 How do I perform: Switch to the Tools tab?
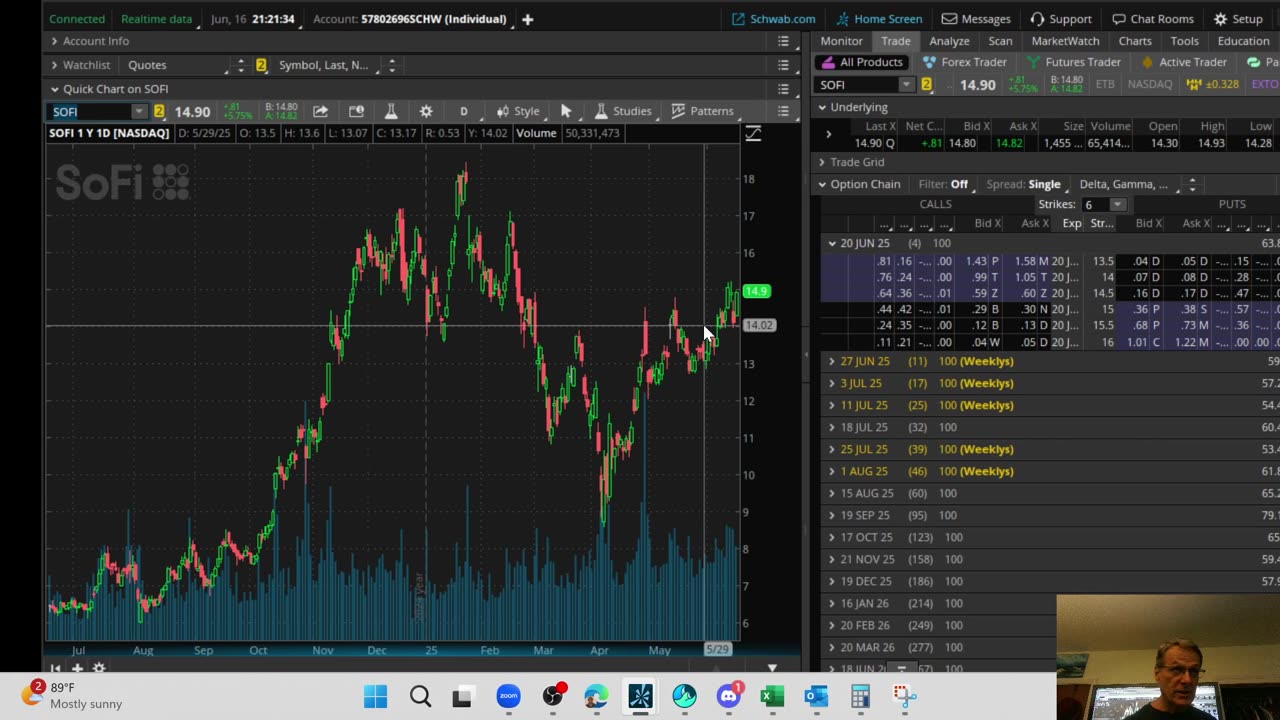click(x=1184, y=41)
